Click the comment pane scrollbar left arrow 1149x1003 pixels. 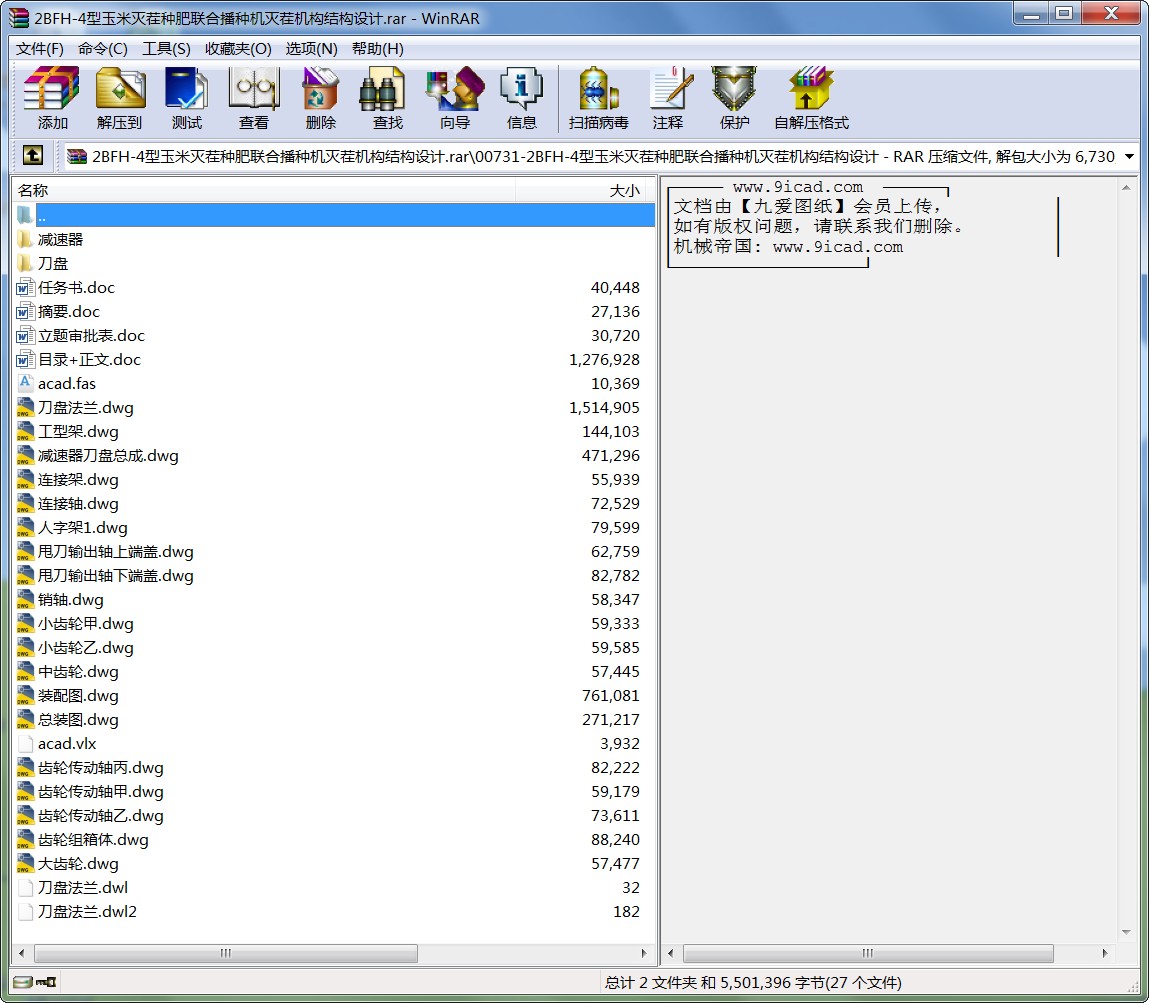pyautogui.click(x=670, y=953)
